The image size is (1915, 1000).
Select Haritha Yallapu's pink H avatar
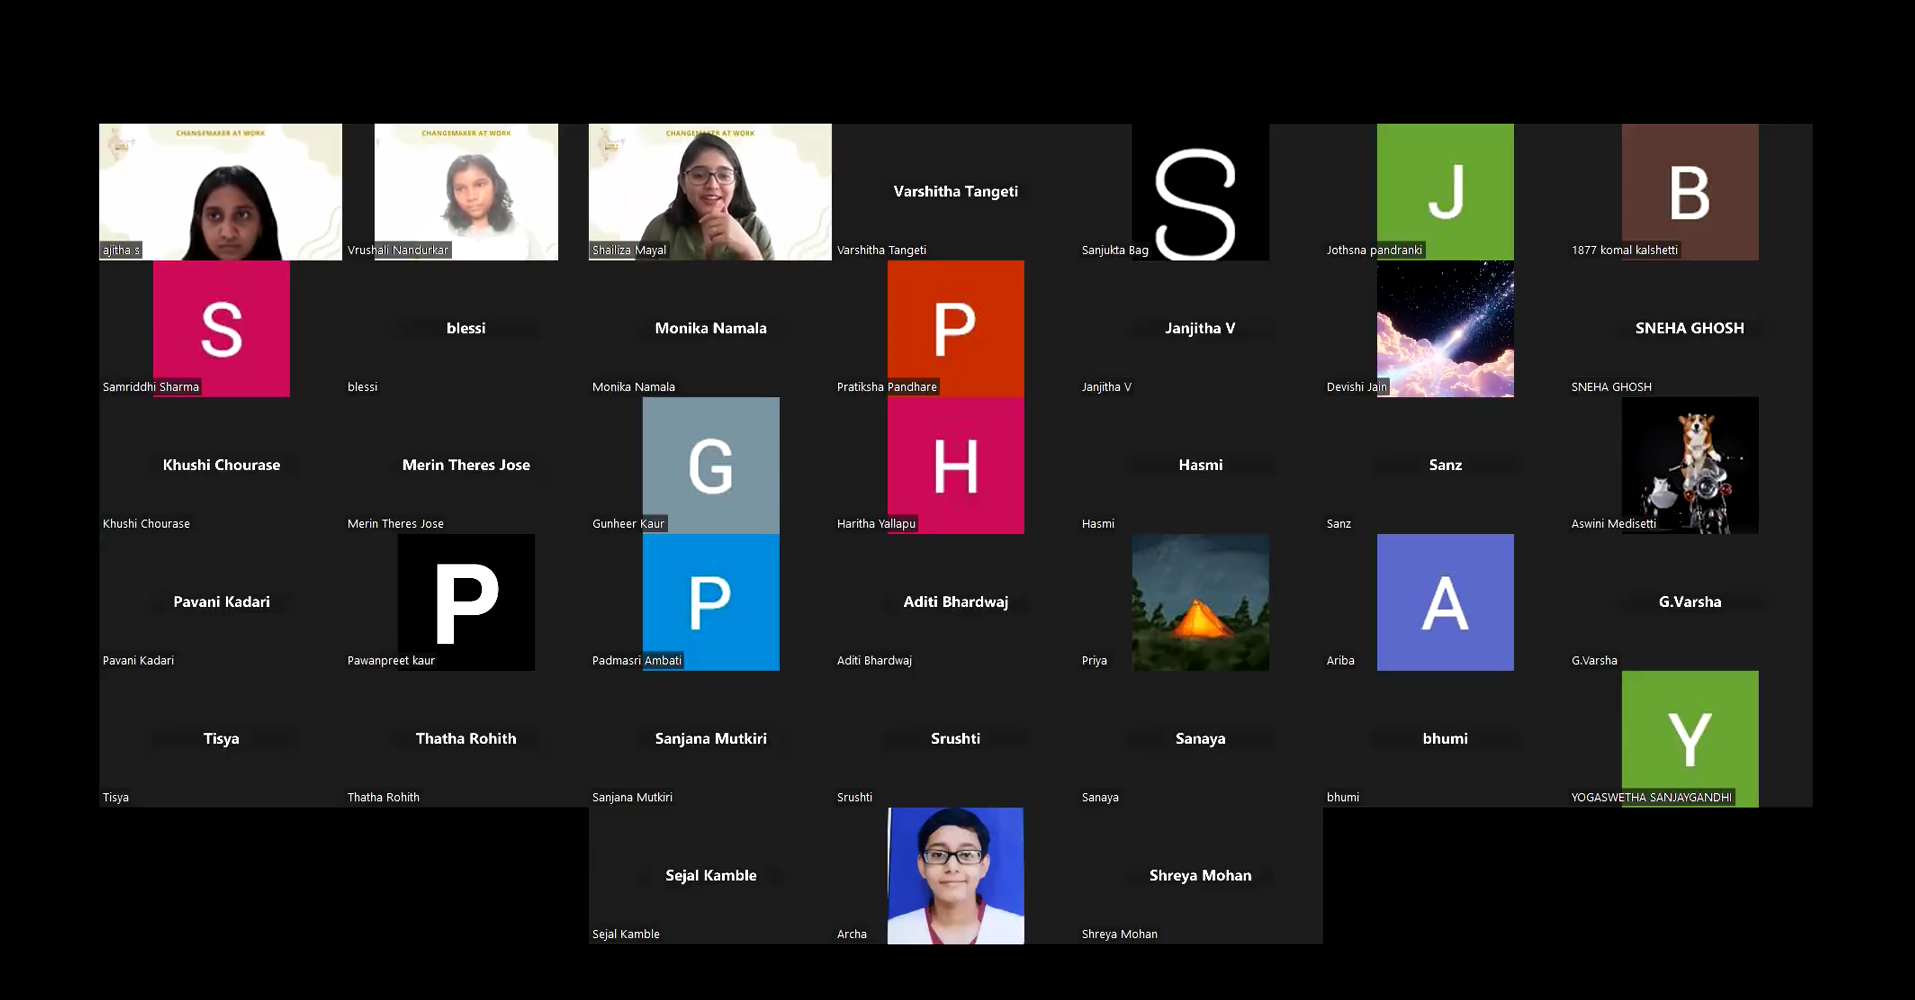pyautogui.click(x=955, y=465)
